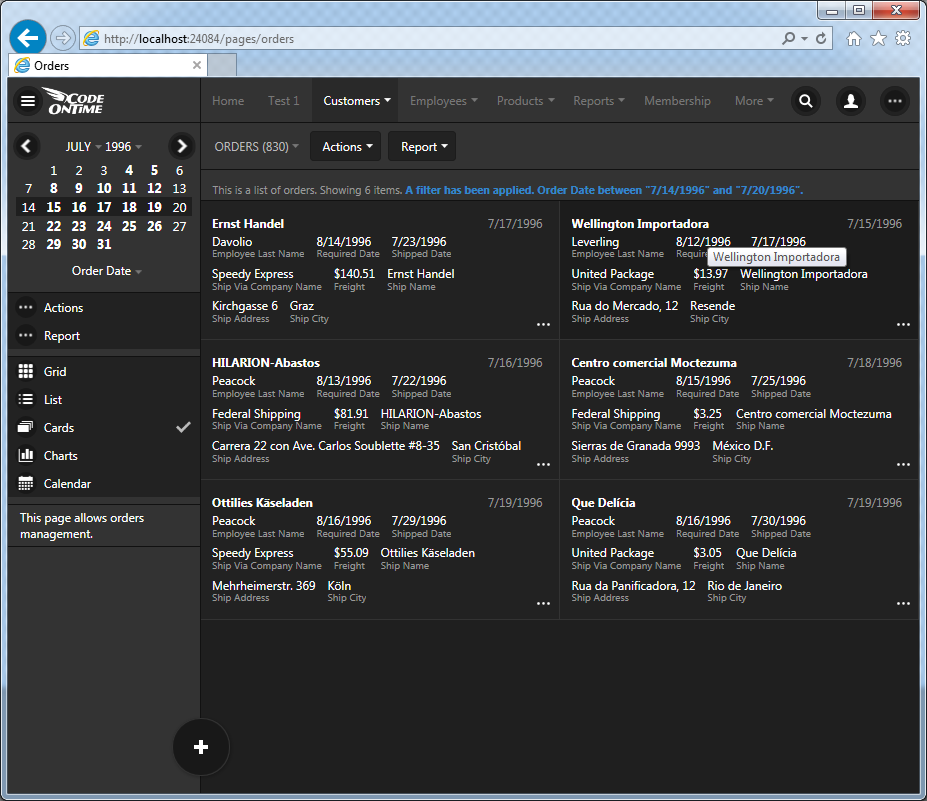Screen dimensions: 927x801
Task: Click browser forward arrow button
Action: pos(62,38)
